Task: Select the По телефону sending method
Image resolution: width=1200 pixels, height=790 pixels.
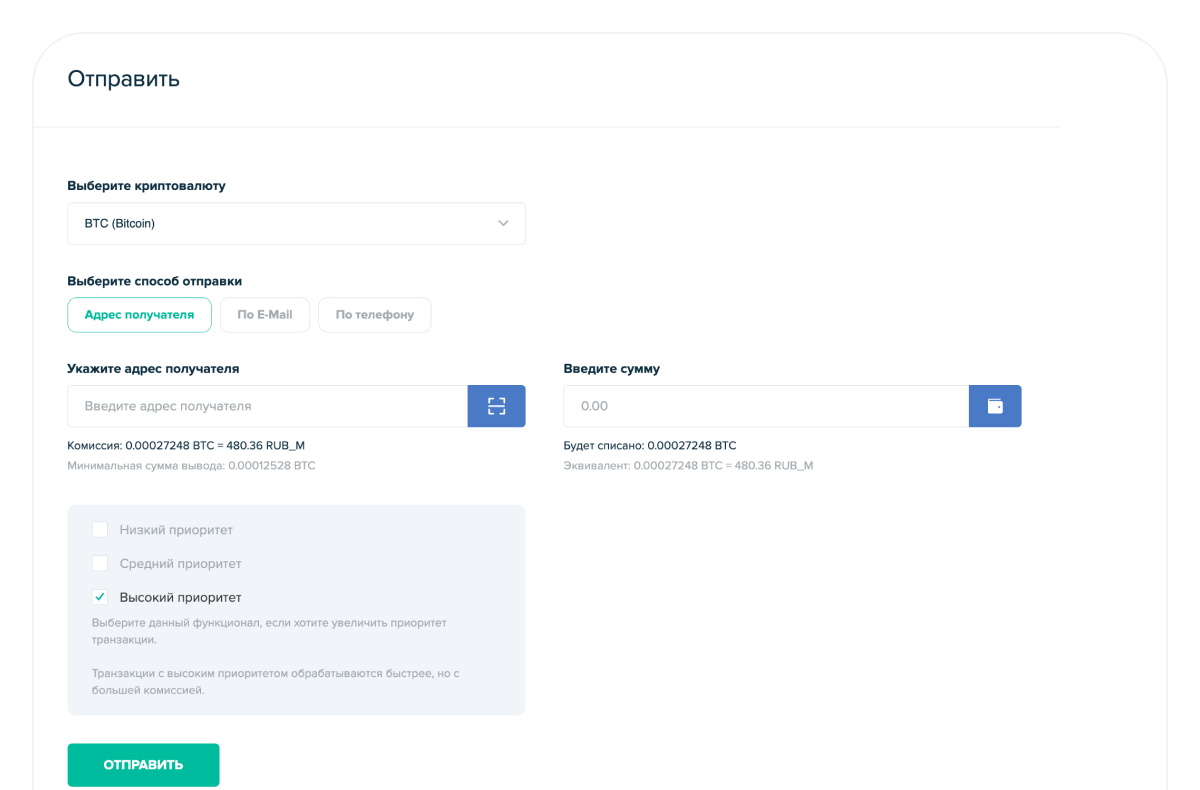Action: [x=374, y=314]
